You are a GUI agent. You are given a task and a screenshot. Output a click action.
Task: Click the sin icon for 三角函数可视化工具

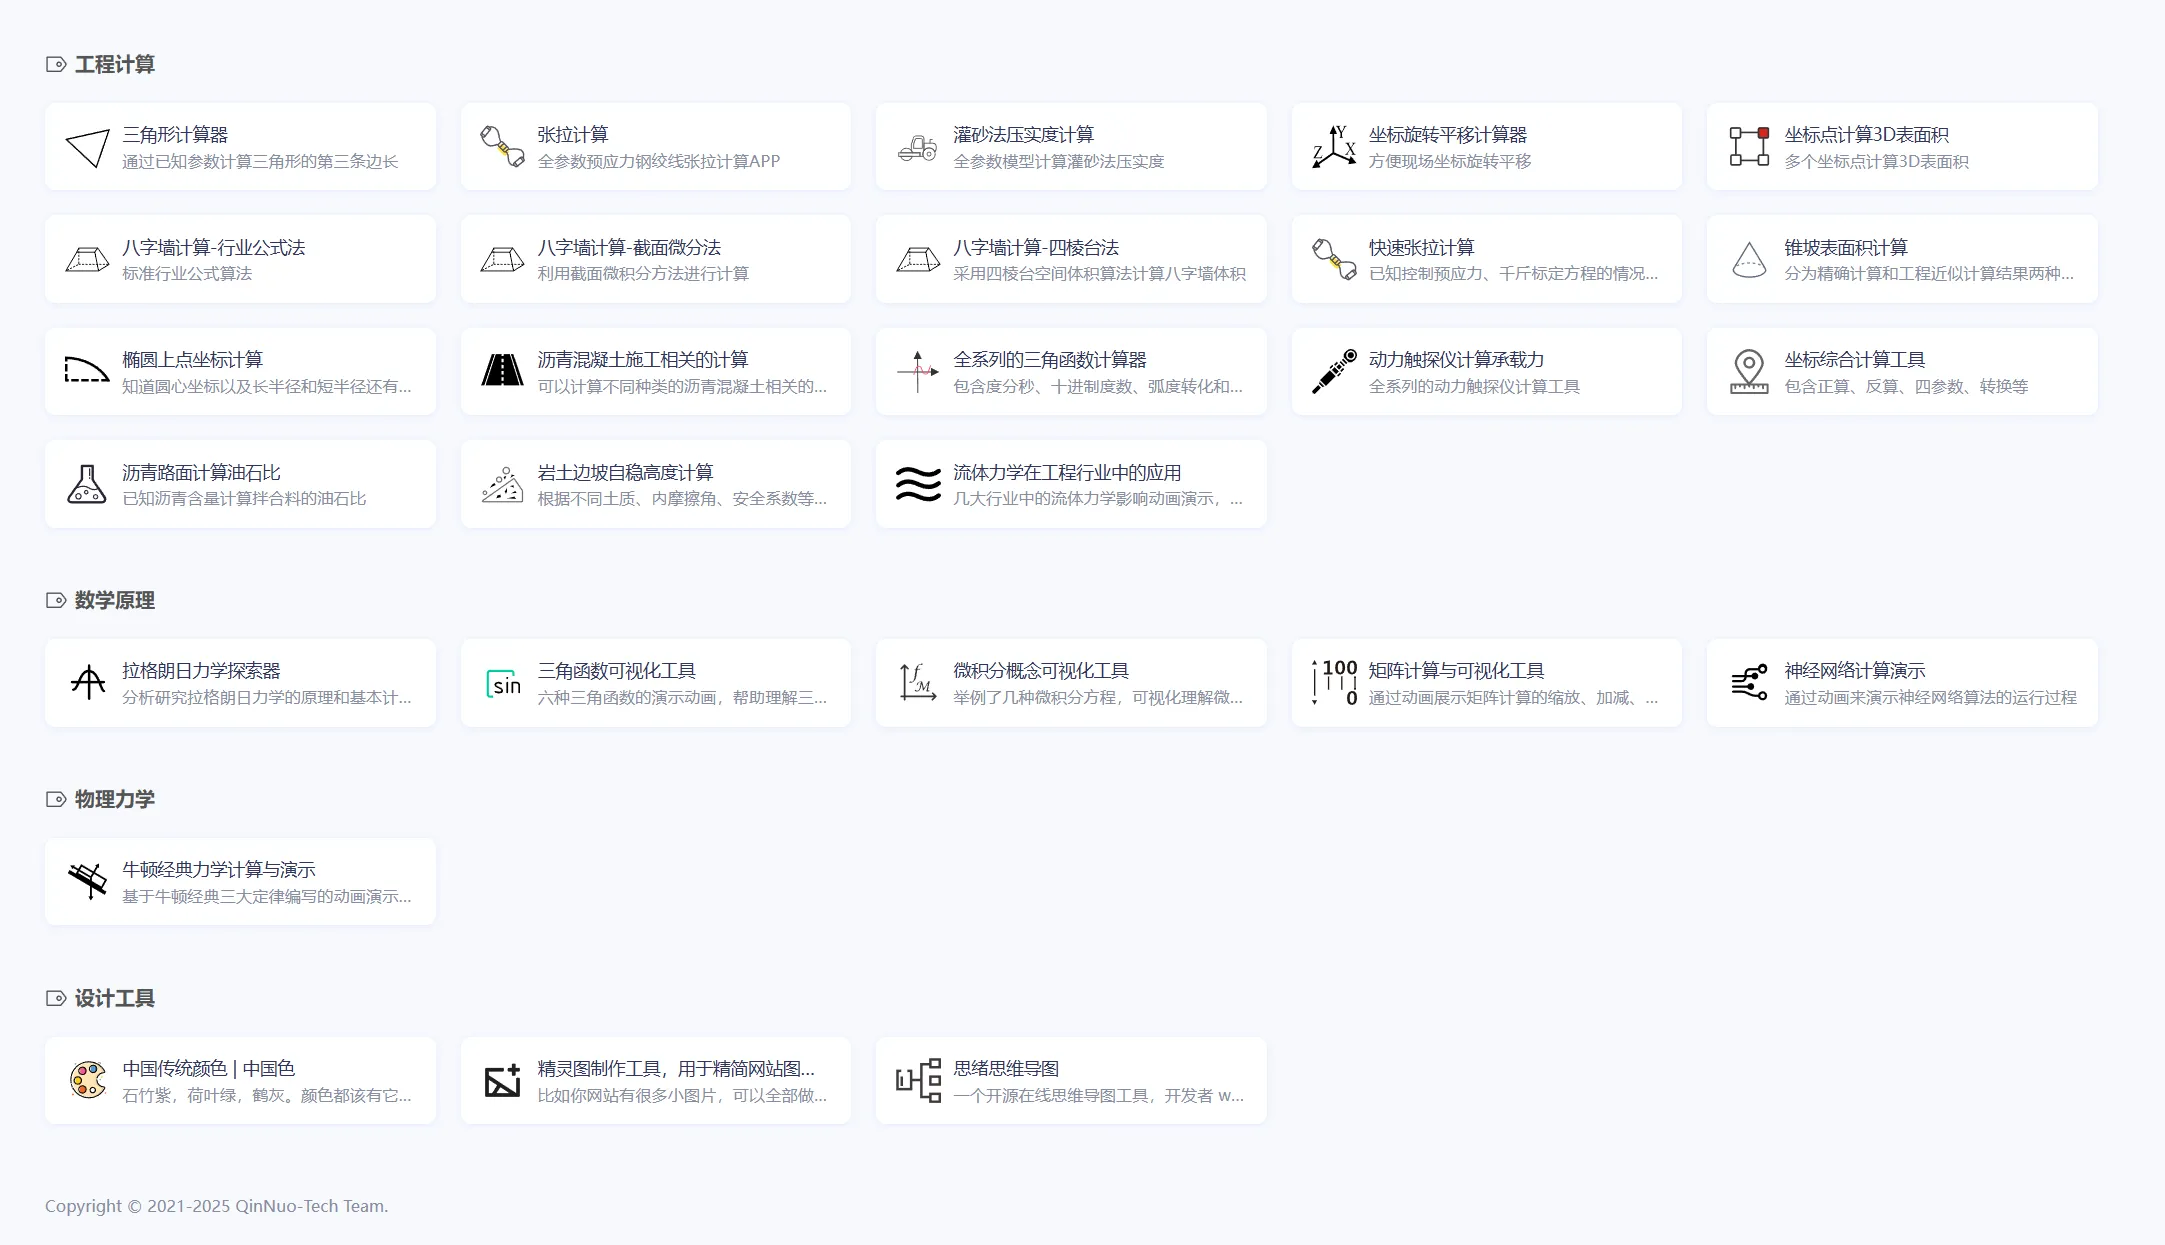(x=502, y=683)
